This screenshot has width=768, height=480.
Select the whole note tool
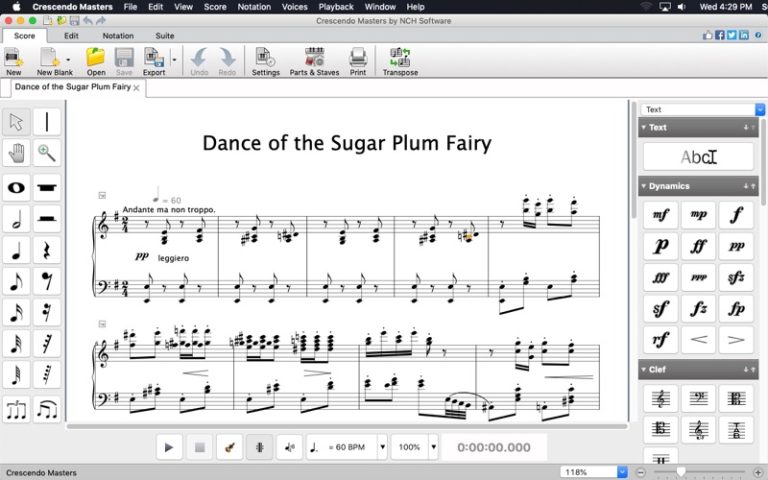click(x=16, y=188)
